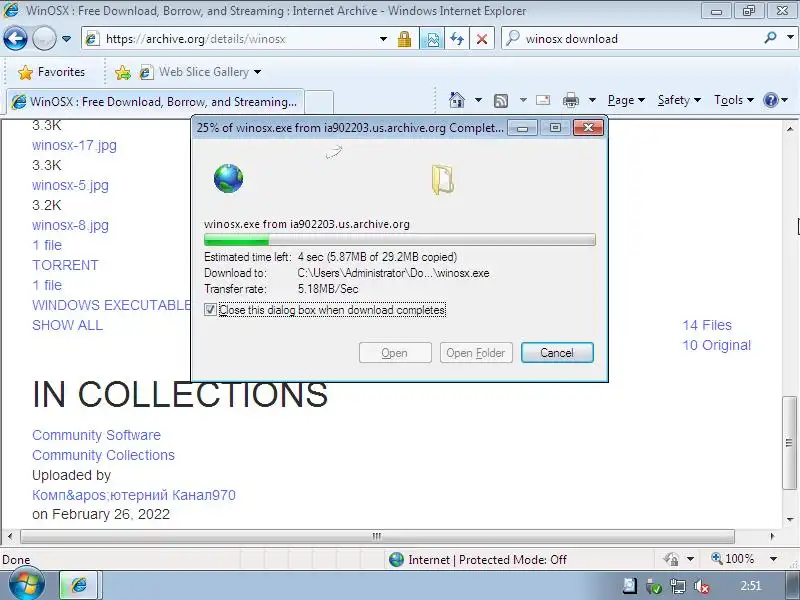Open the winosx-17.jpg link
Screen dimensions: 800x600
coord(74,145)
